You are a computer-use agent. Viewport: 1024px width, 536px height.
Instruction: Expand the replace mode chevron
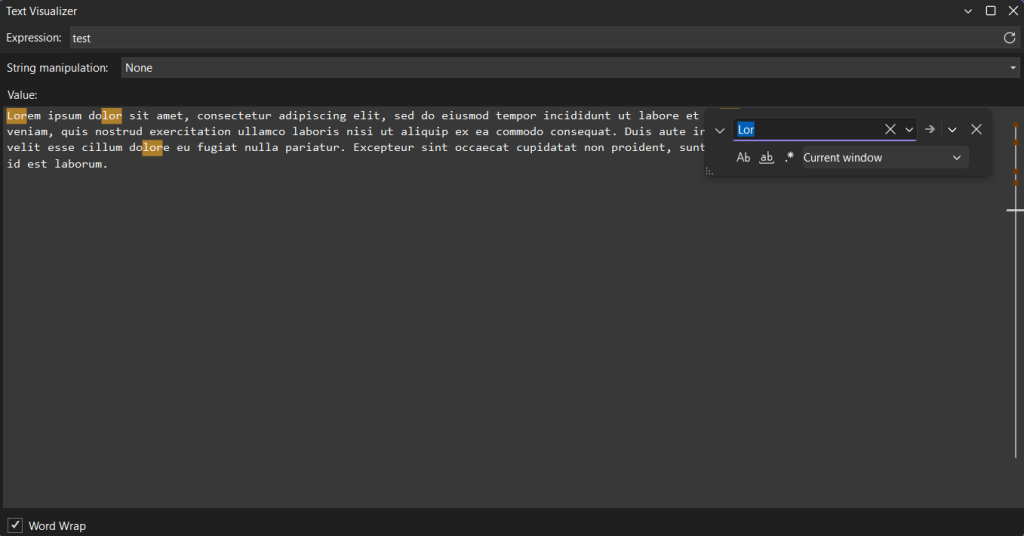tap(720, 130)
